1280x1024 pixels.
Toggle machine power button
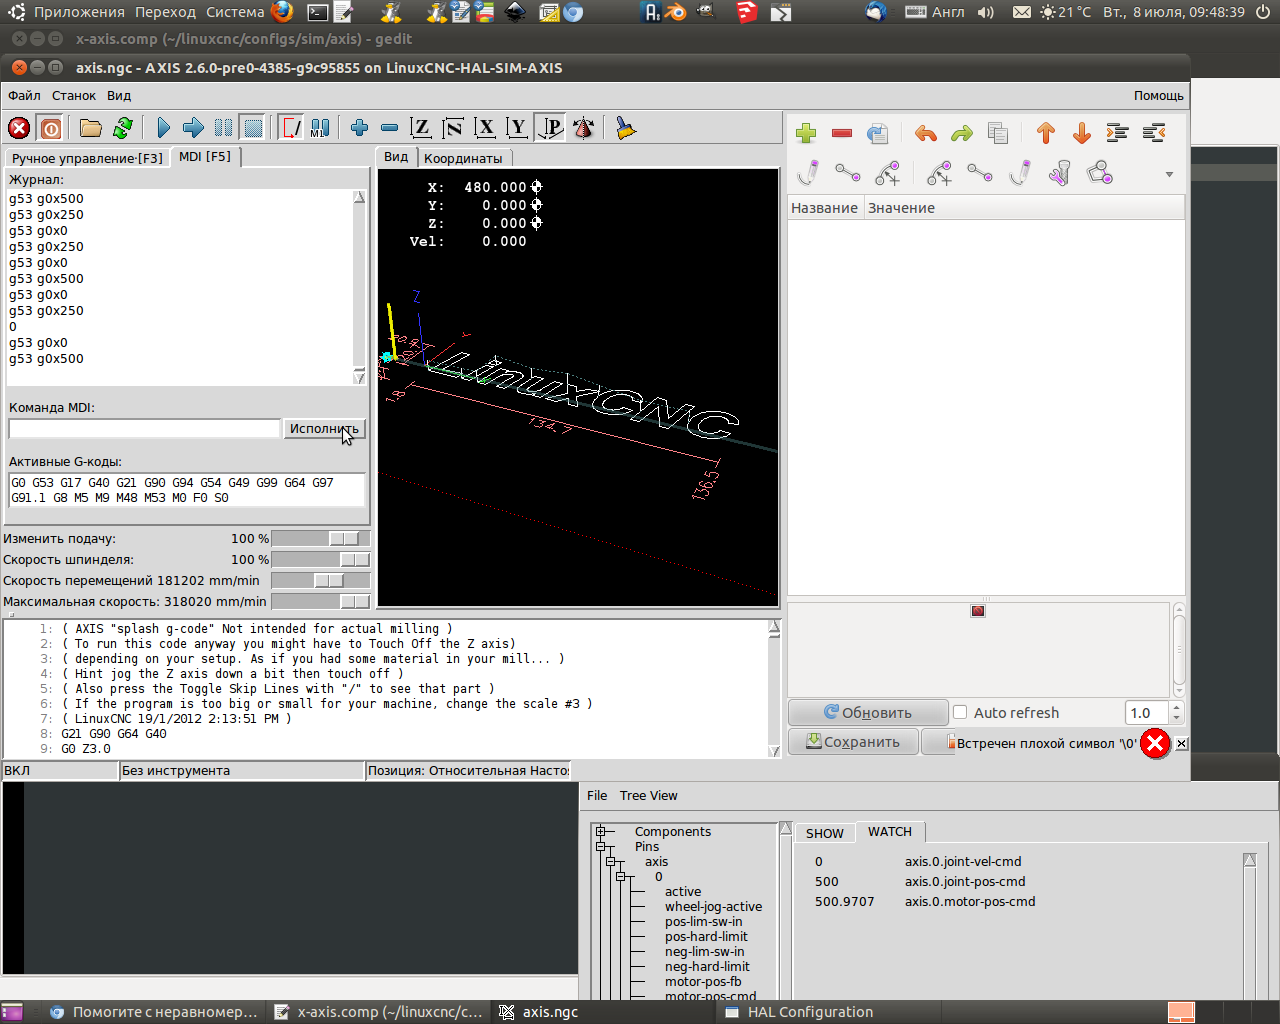pos(51,128)
